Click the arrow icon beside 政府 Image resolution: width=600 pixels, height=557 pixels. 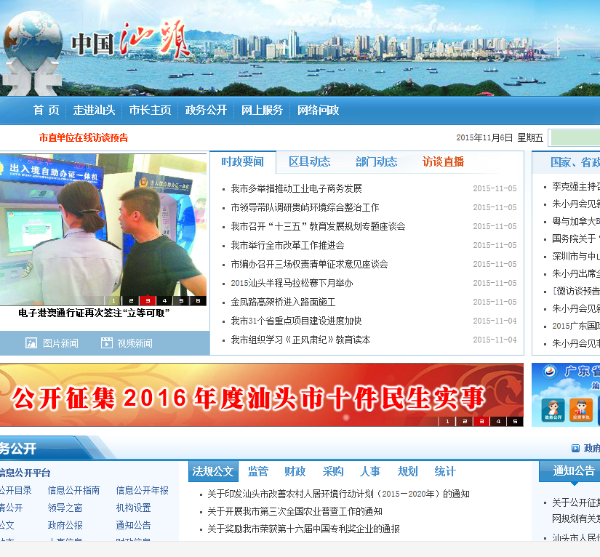click(x=575, y=448)
